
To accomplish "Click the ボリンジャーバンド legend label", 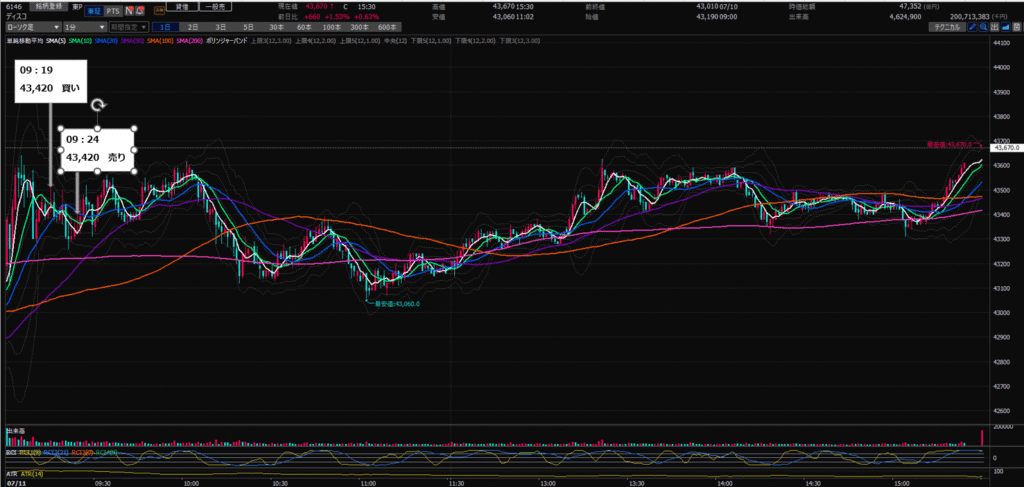I will point(226,41).
